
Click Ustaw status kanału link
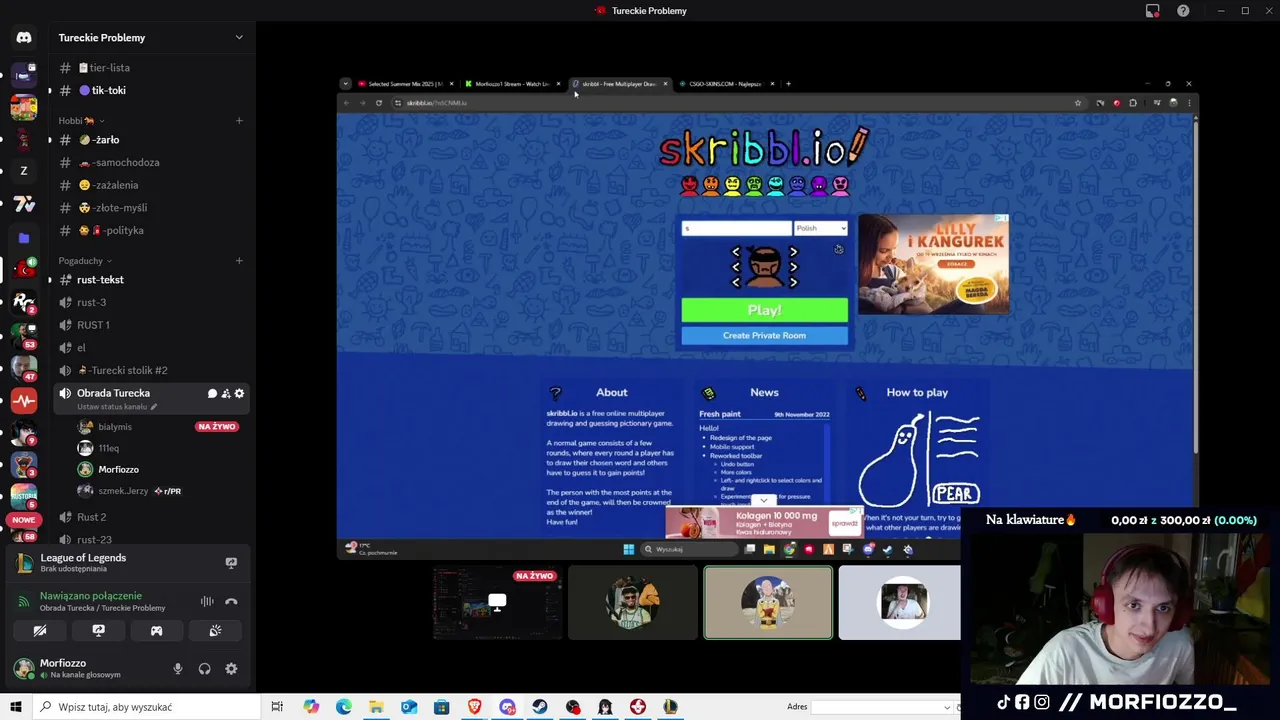click(x=117, y=407)
